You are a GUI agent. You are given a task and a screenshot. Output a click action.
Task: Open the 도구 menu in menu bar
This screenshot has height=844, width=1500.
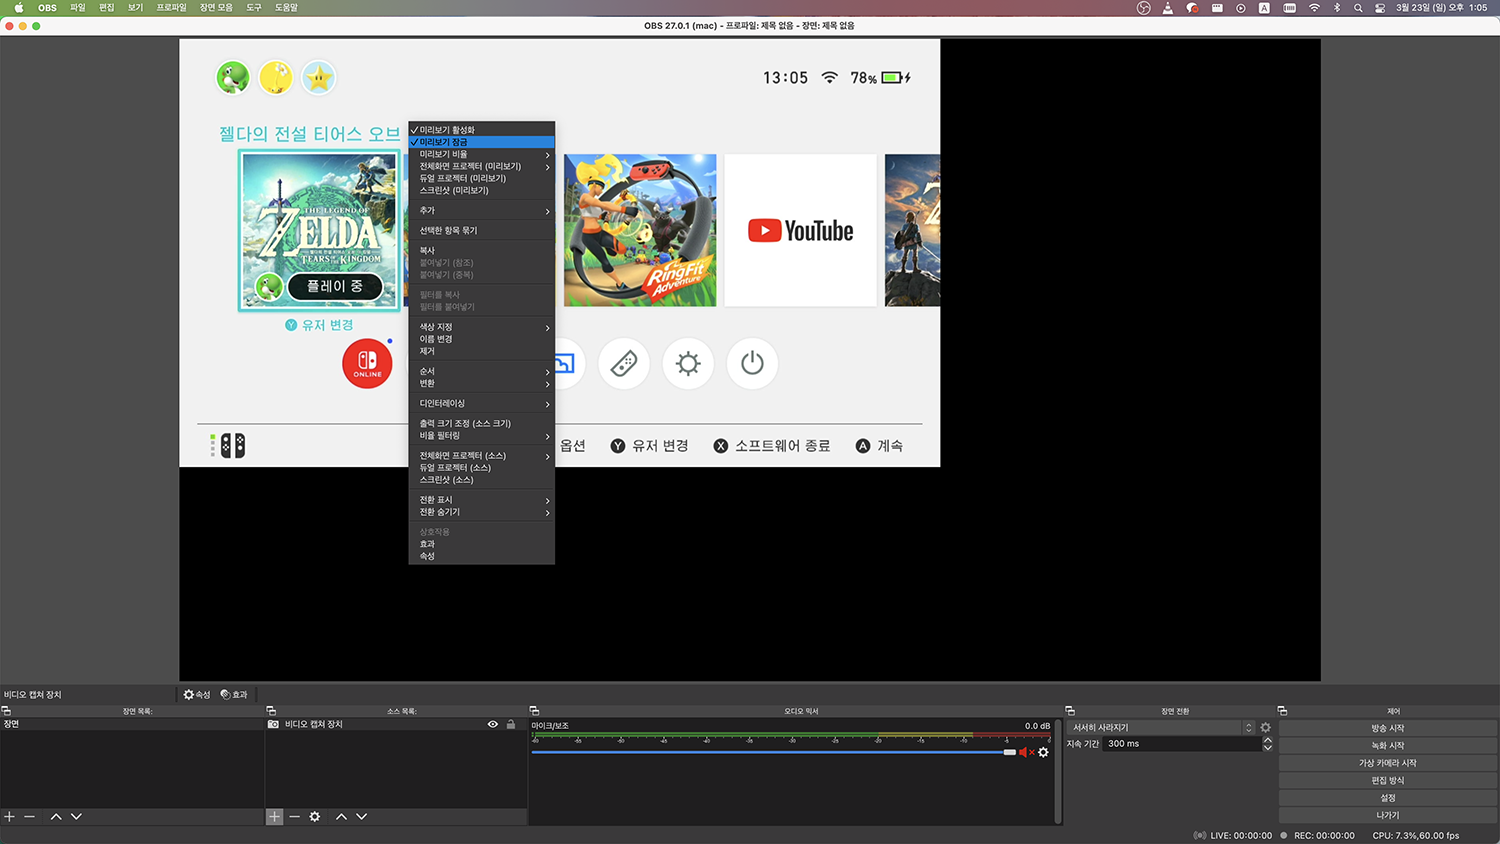(x=254, y=7)
